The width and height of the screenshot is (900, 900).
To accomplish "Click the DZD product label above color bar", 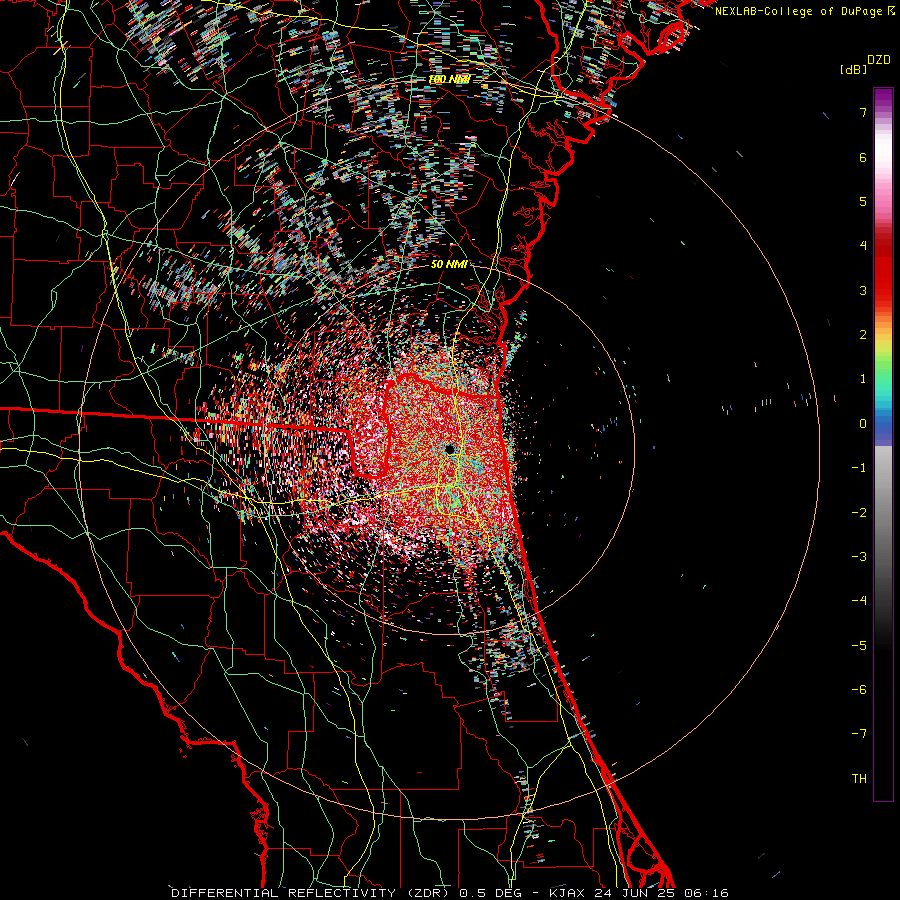I will pyautogui.click(x=879, y=60).
